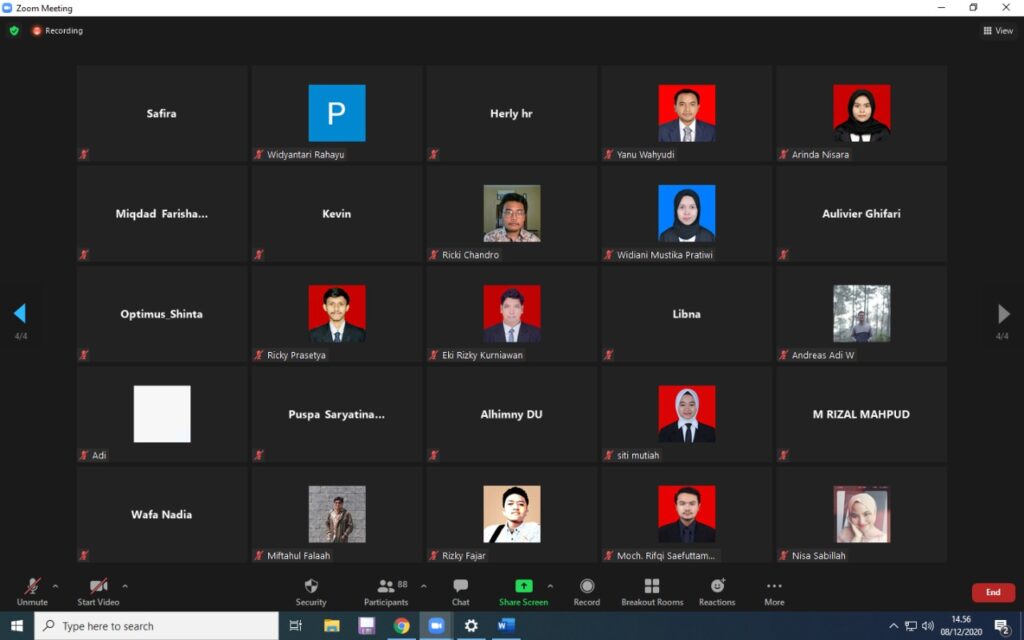Open the More options menu

point(774,587)
